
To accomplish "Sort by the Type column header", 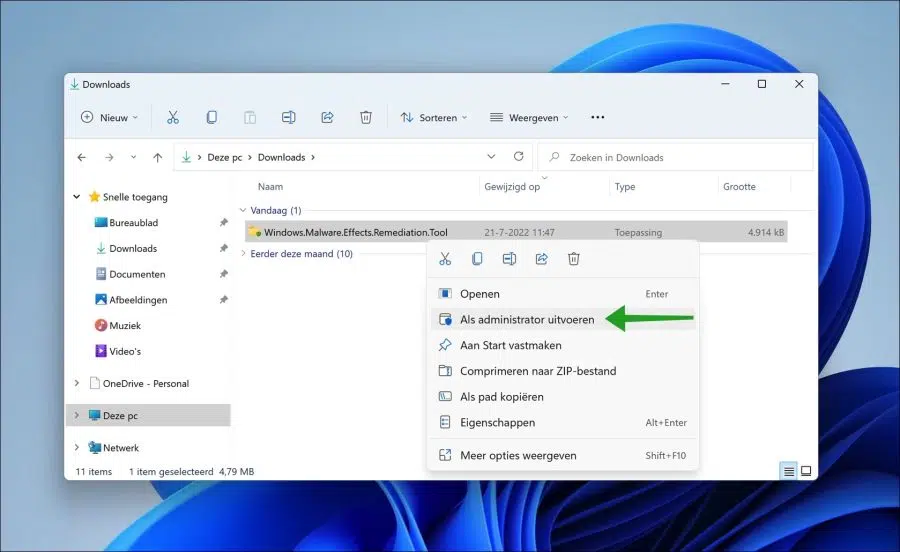I will click(624, 186).
